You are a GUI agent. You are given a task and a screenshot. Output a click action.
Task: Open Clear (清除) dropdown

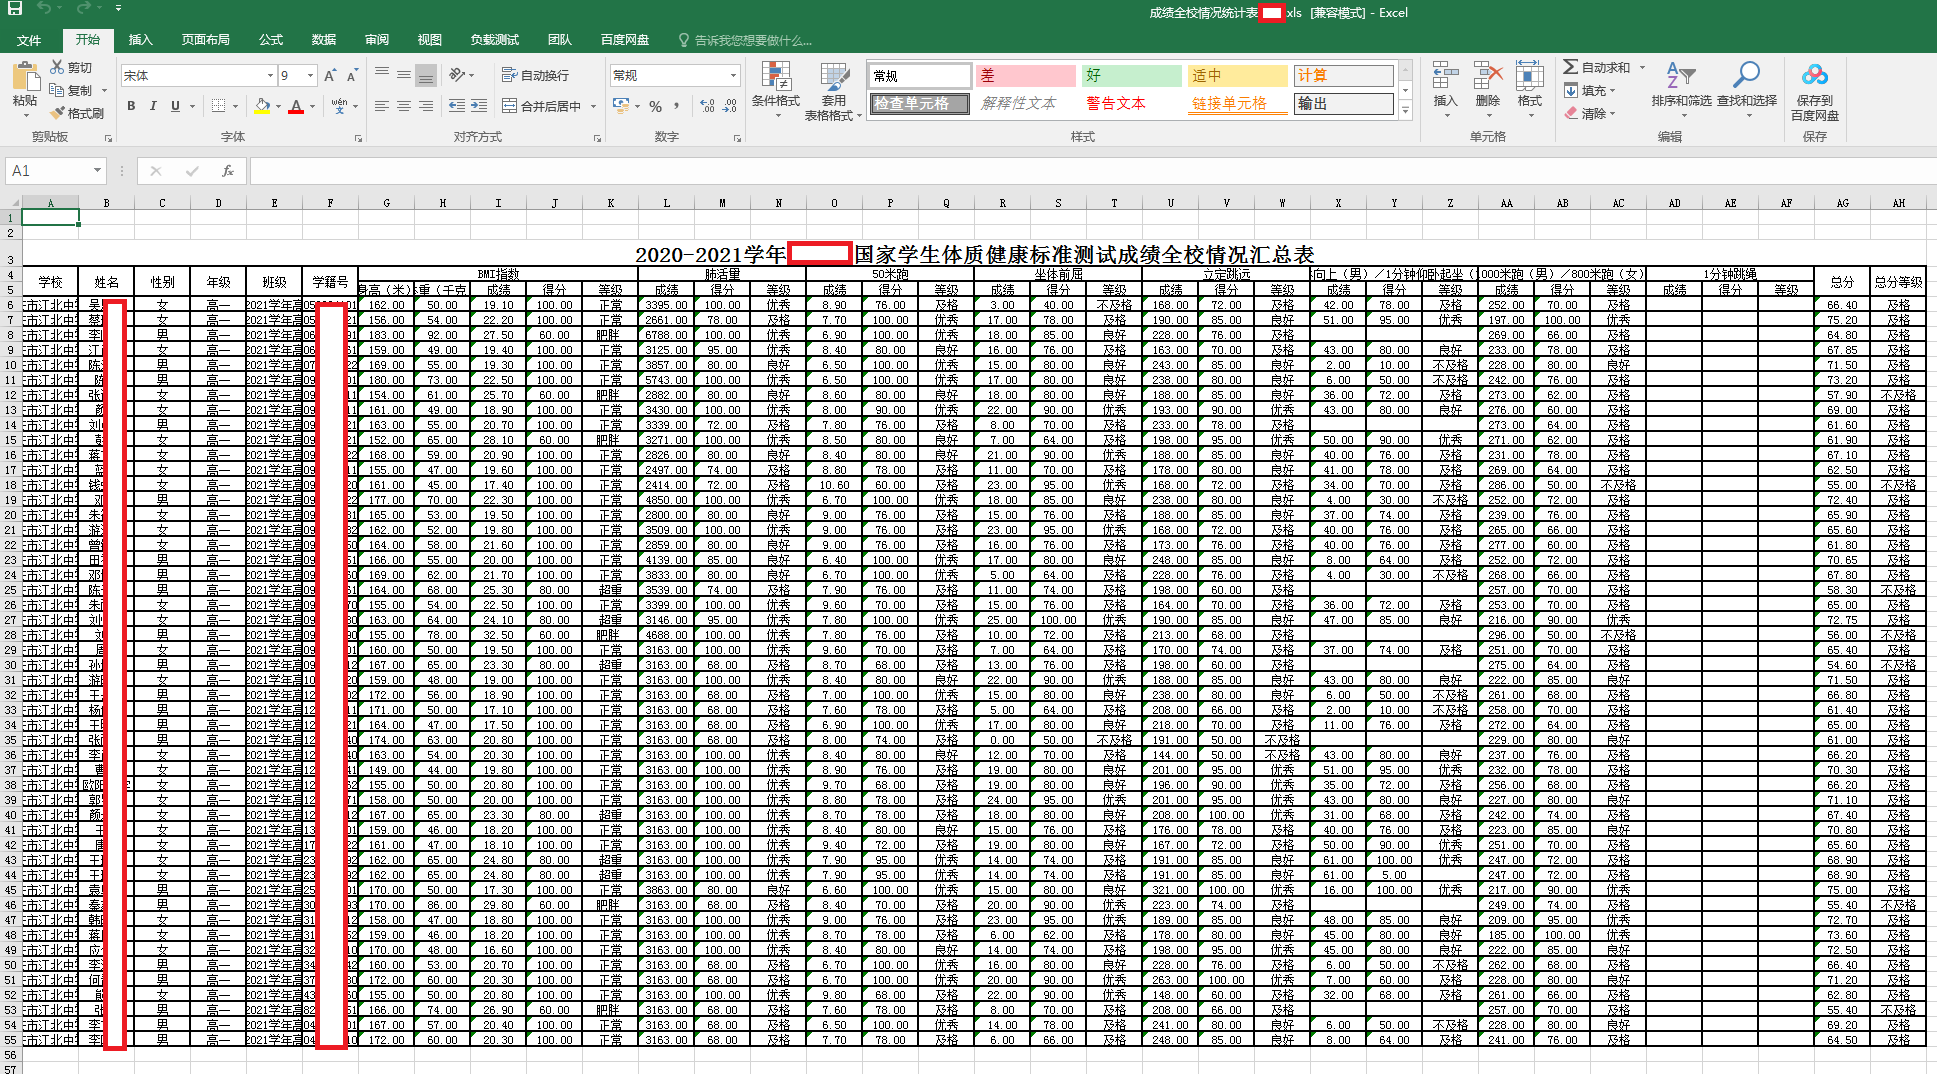(x=1590, y=113)
